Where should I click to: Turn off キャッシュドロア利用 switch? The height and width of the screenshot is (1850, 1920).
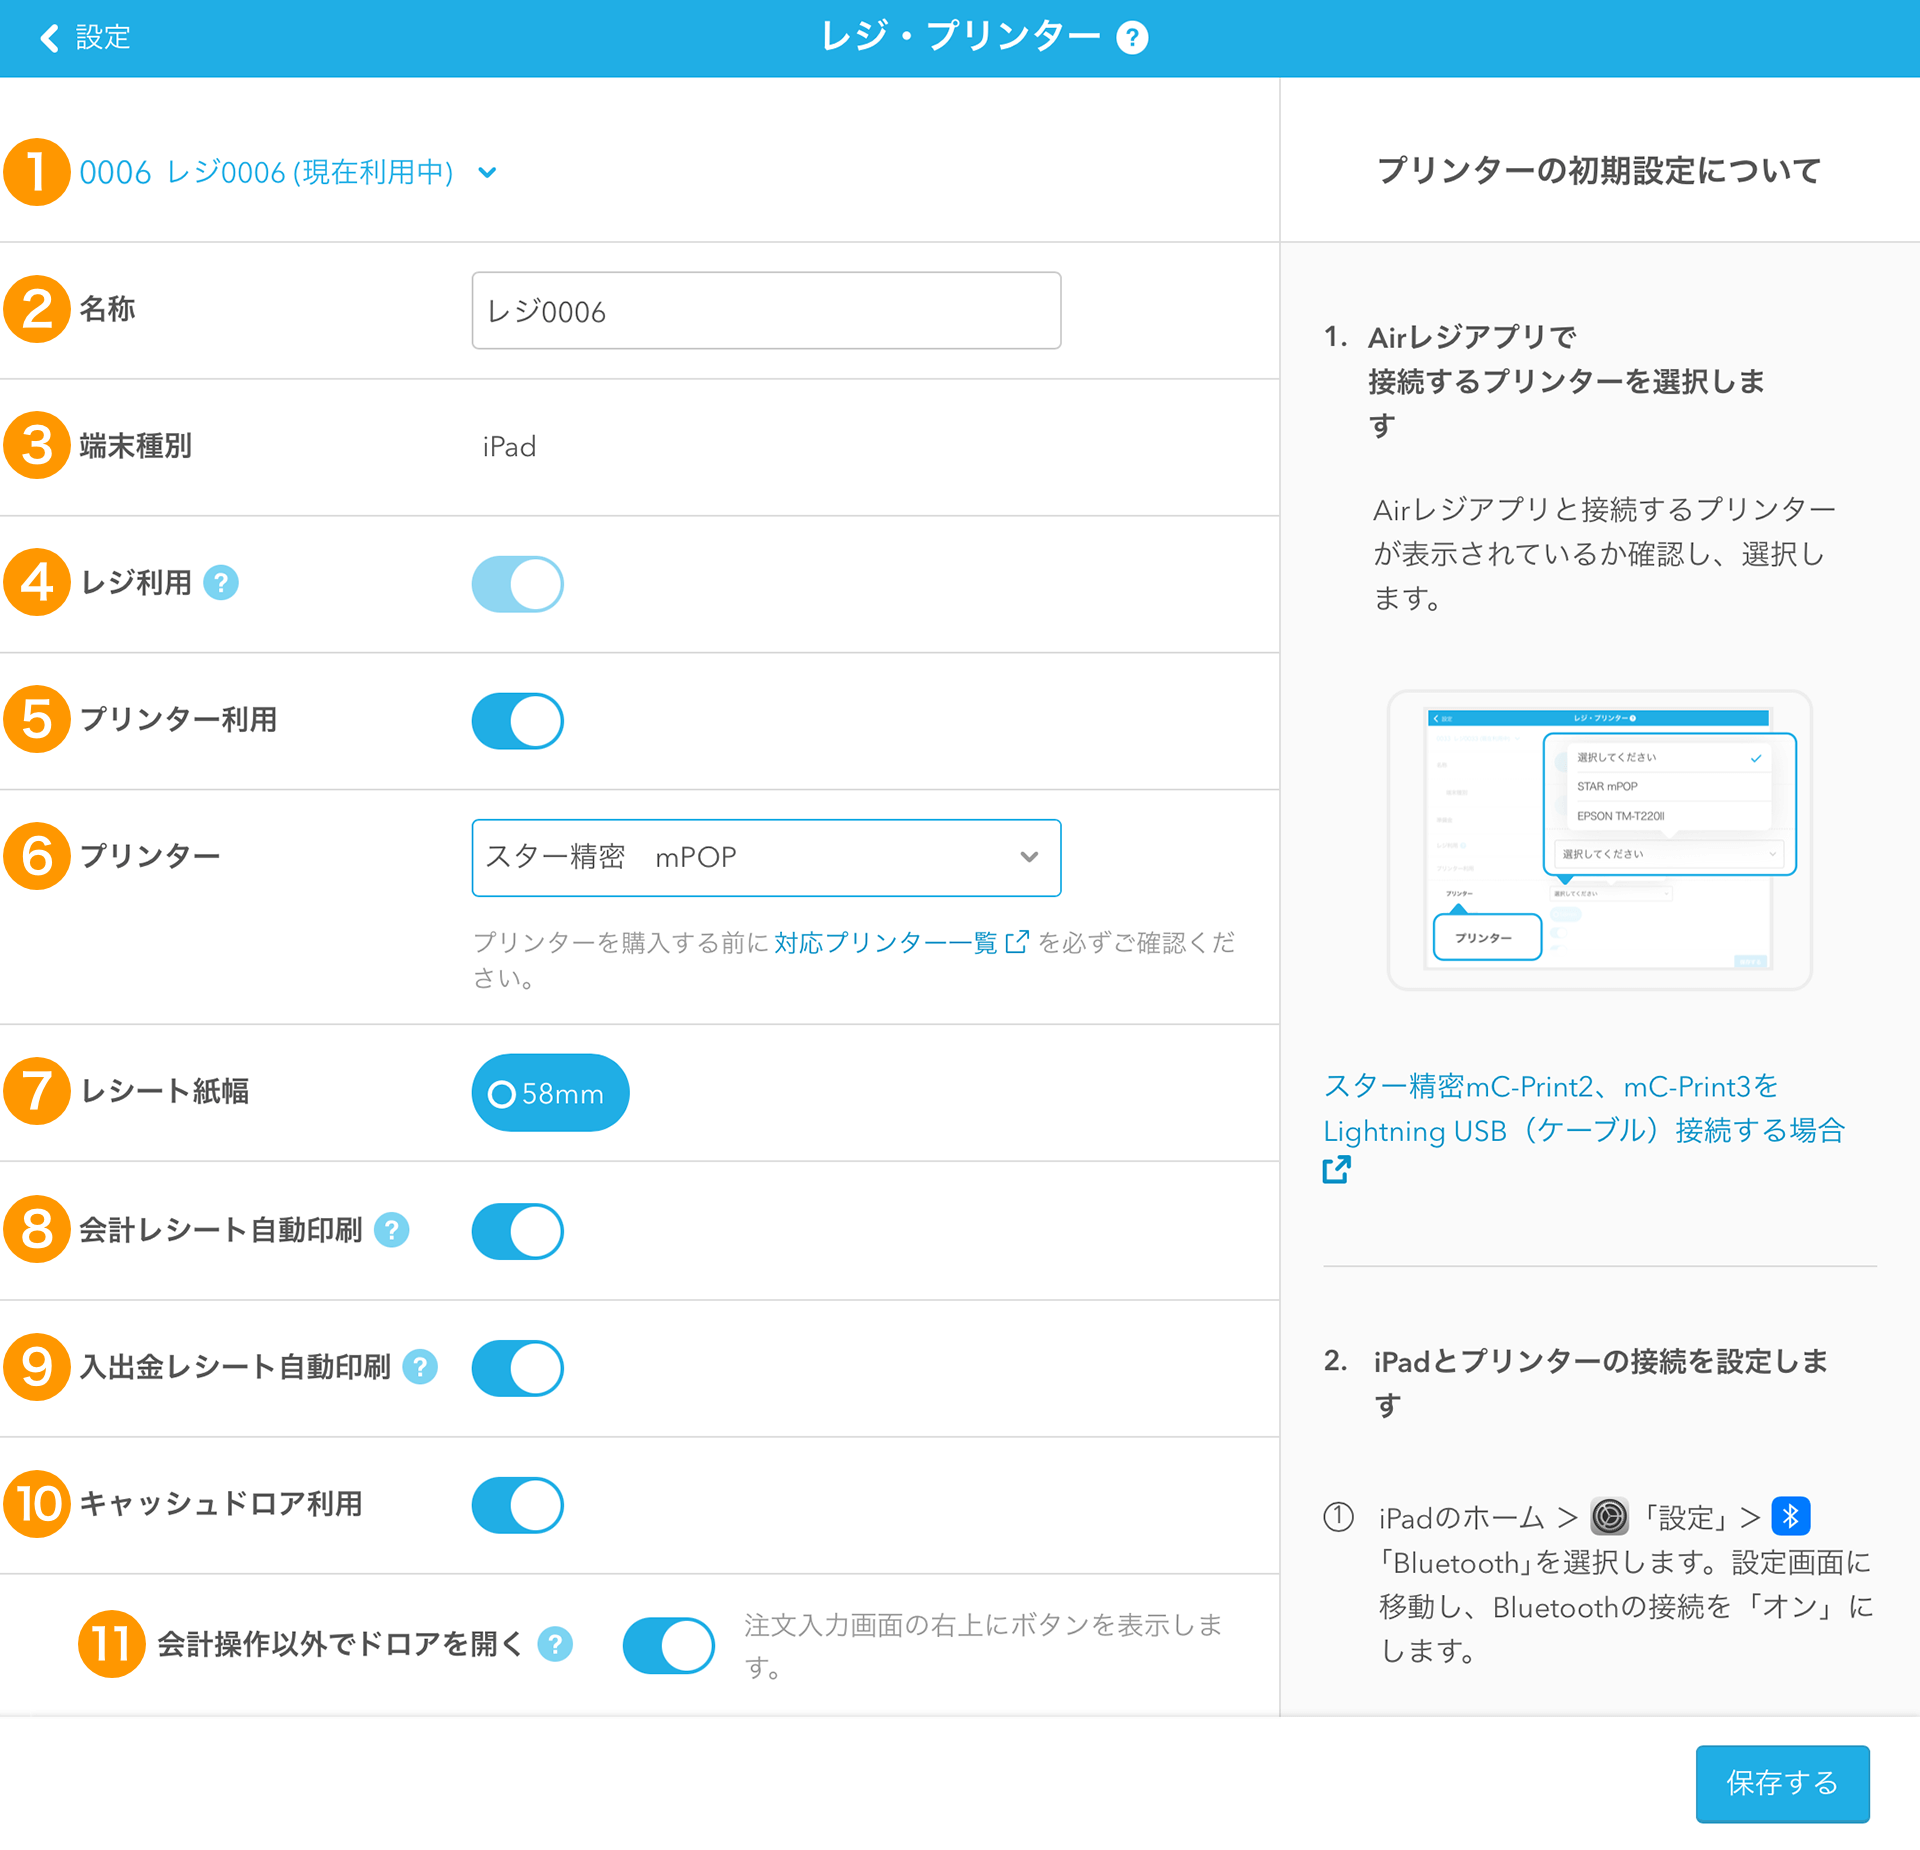(x=517, y=1504)
